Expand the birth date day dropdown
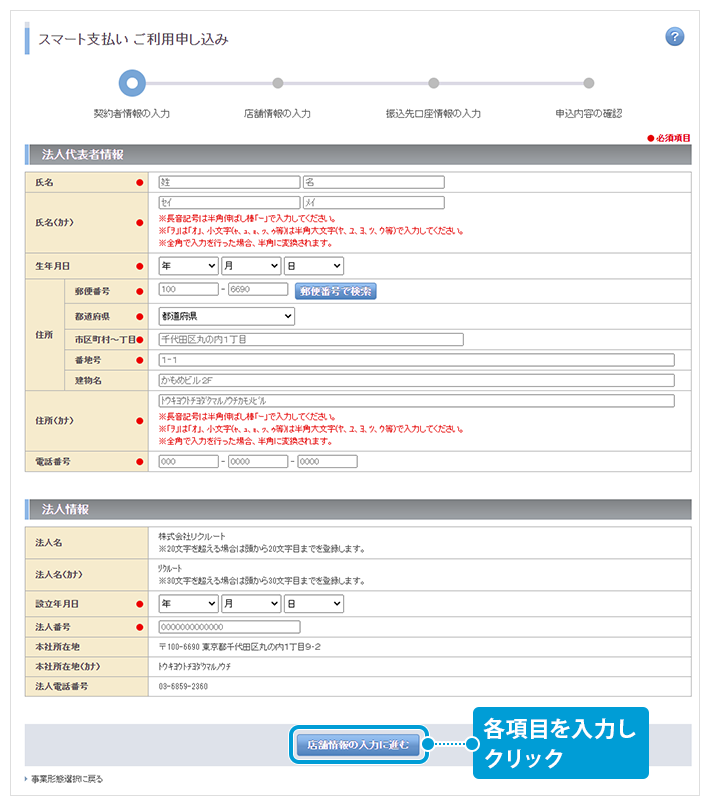The width and height of the screenshot is (710, 806). (x=314, y=266)
